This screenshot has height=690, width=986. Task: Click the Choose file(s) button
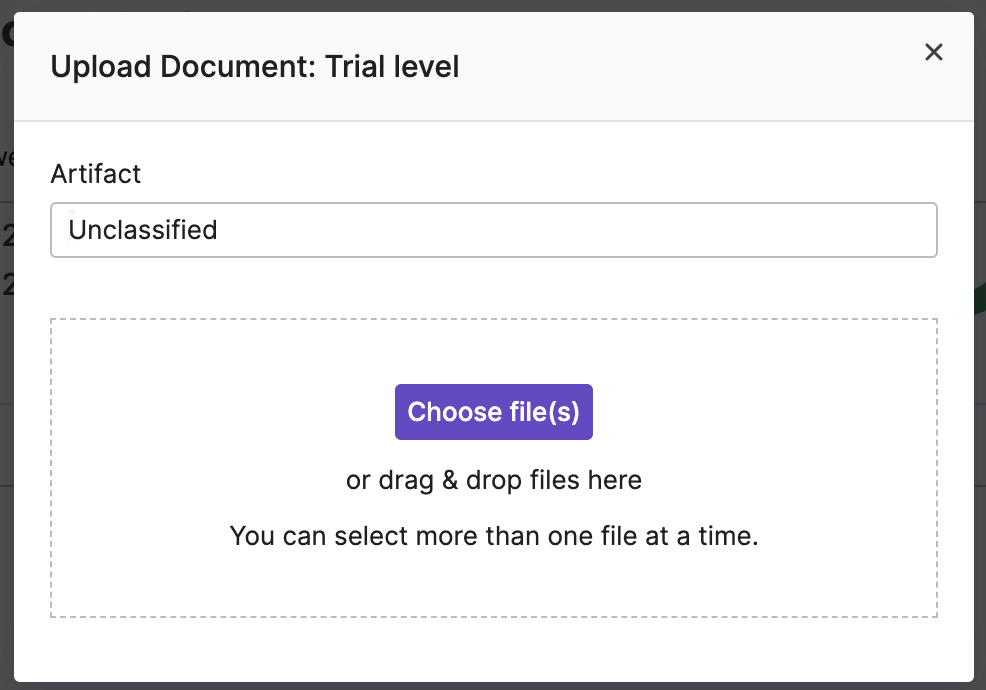click(x=494, y=412)
